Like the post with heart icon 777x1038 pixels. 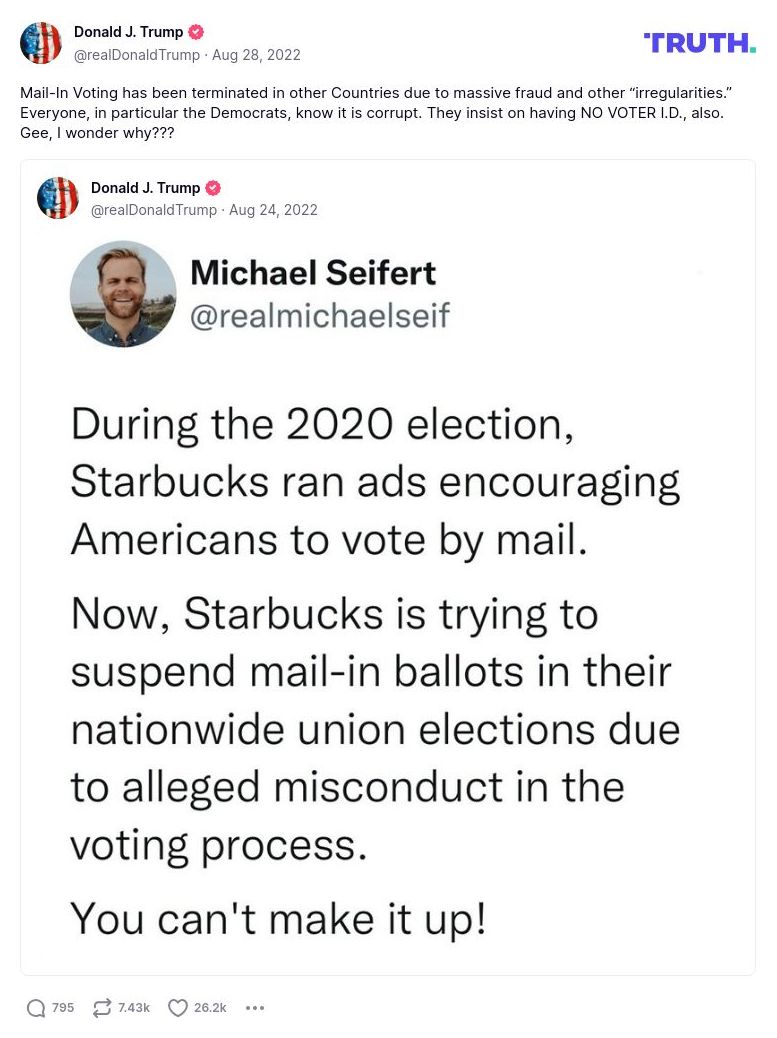[178, 1008]
